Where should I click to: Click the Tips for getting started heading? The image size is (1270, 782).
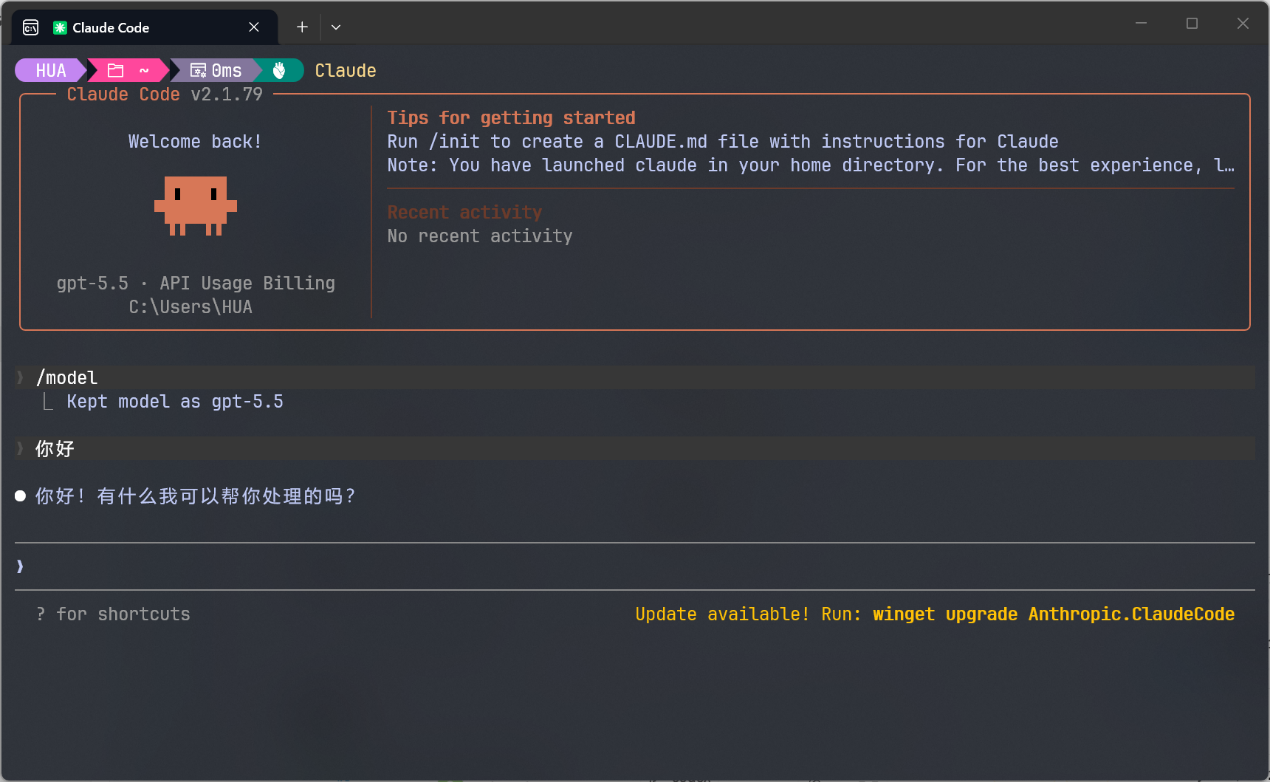point(511,118)
